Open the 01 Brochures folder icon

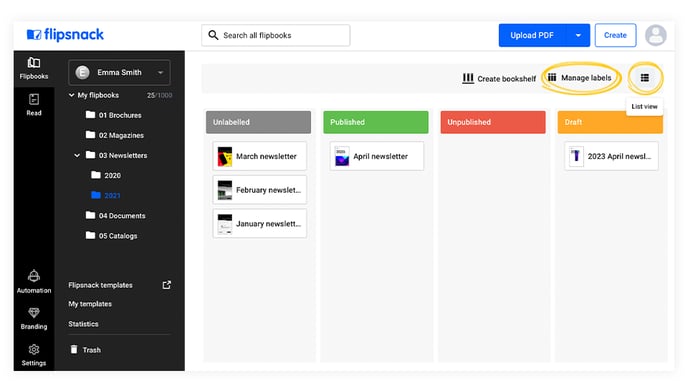tap(90, 115)
